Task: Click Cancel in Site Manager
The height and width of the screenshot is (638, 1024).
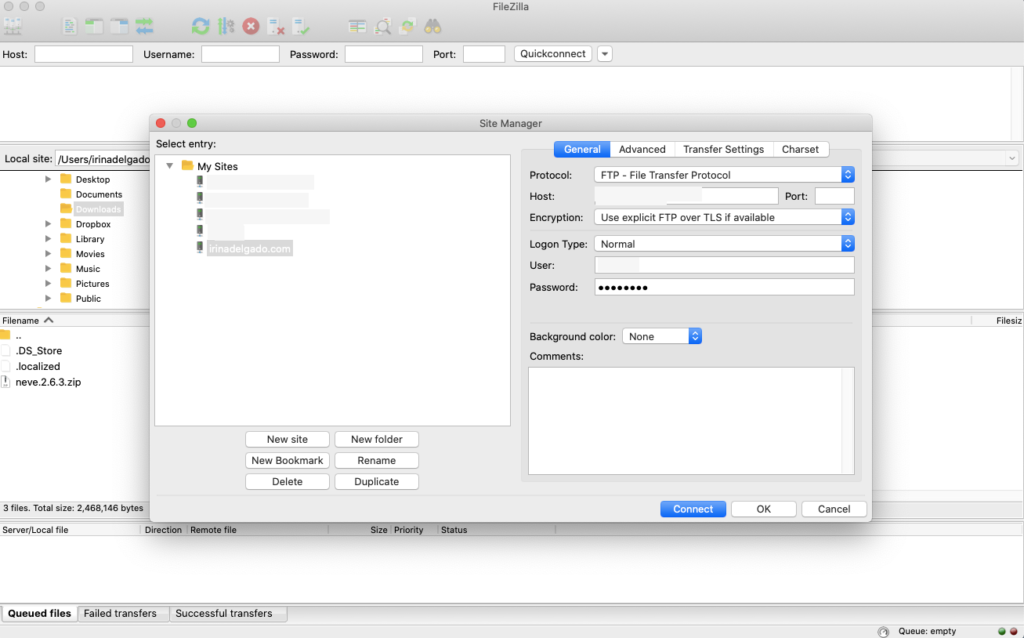Action: point(834,509)
